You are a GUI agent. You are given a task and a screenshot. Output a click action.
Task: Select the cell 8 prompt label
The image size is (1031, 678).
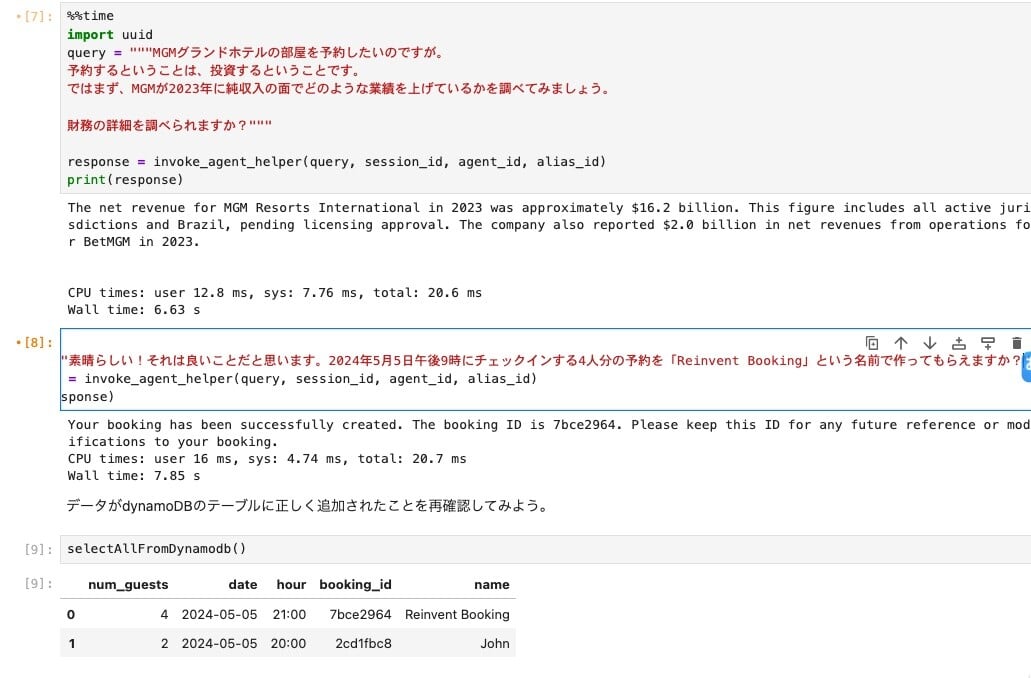(x=37, y=343)
